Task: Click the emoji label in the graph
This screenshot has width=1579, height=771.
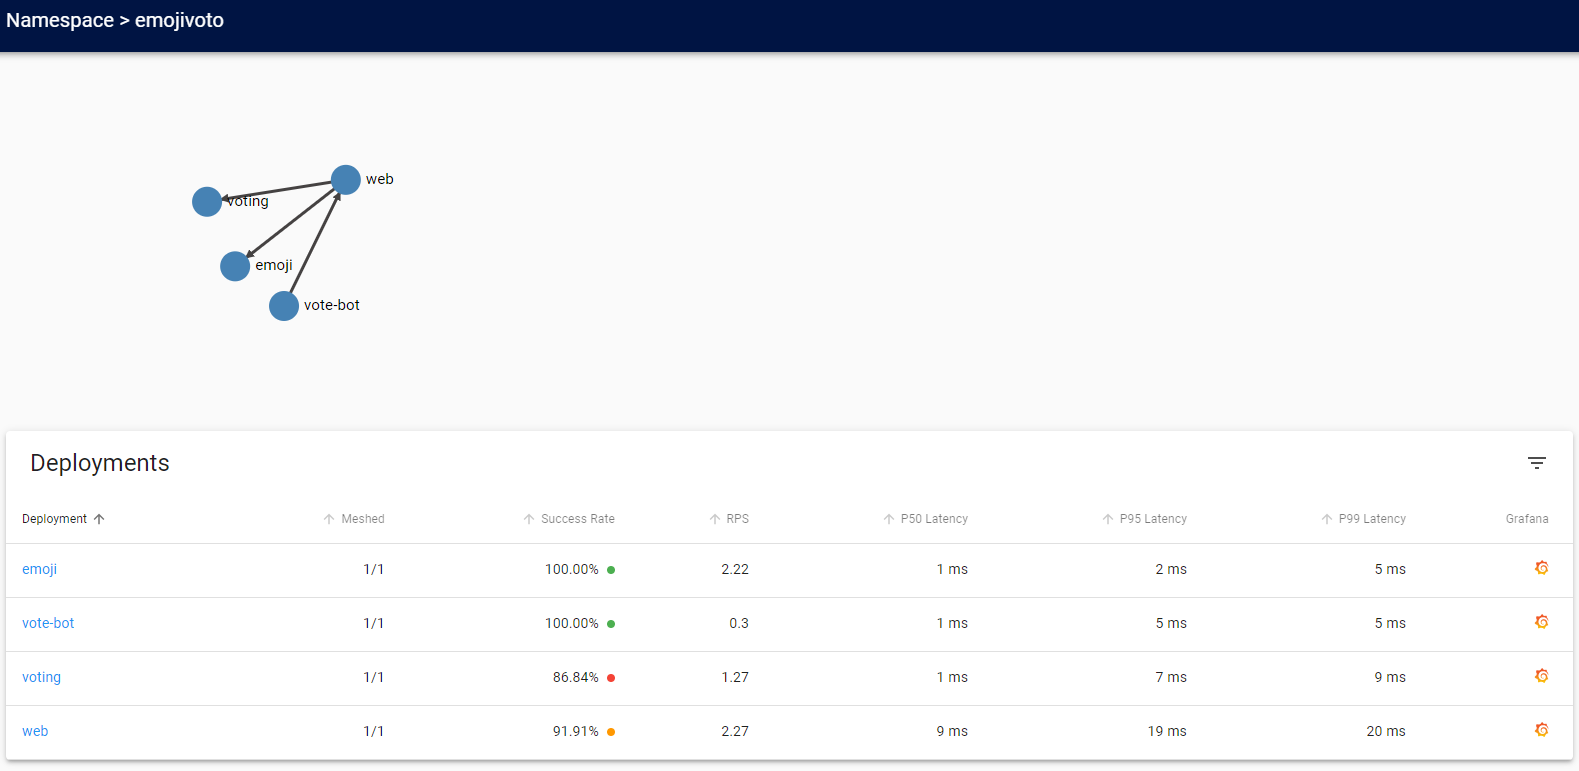Action: (x=274, y=265)
